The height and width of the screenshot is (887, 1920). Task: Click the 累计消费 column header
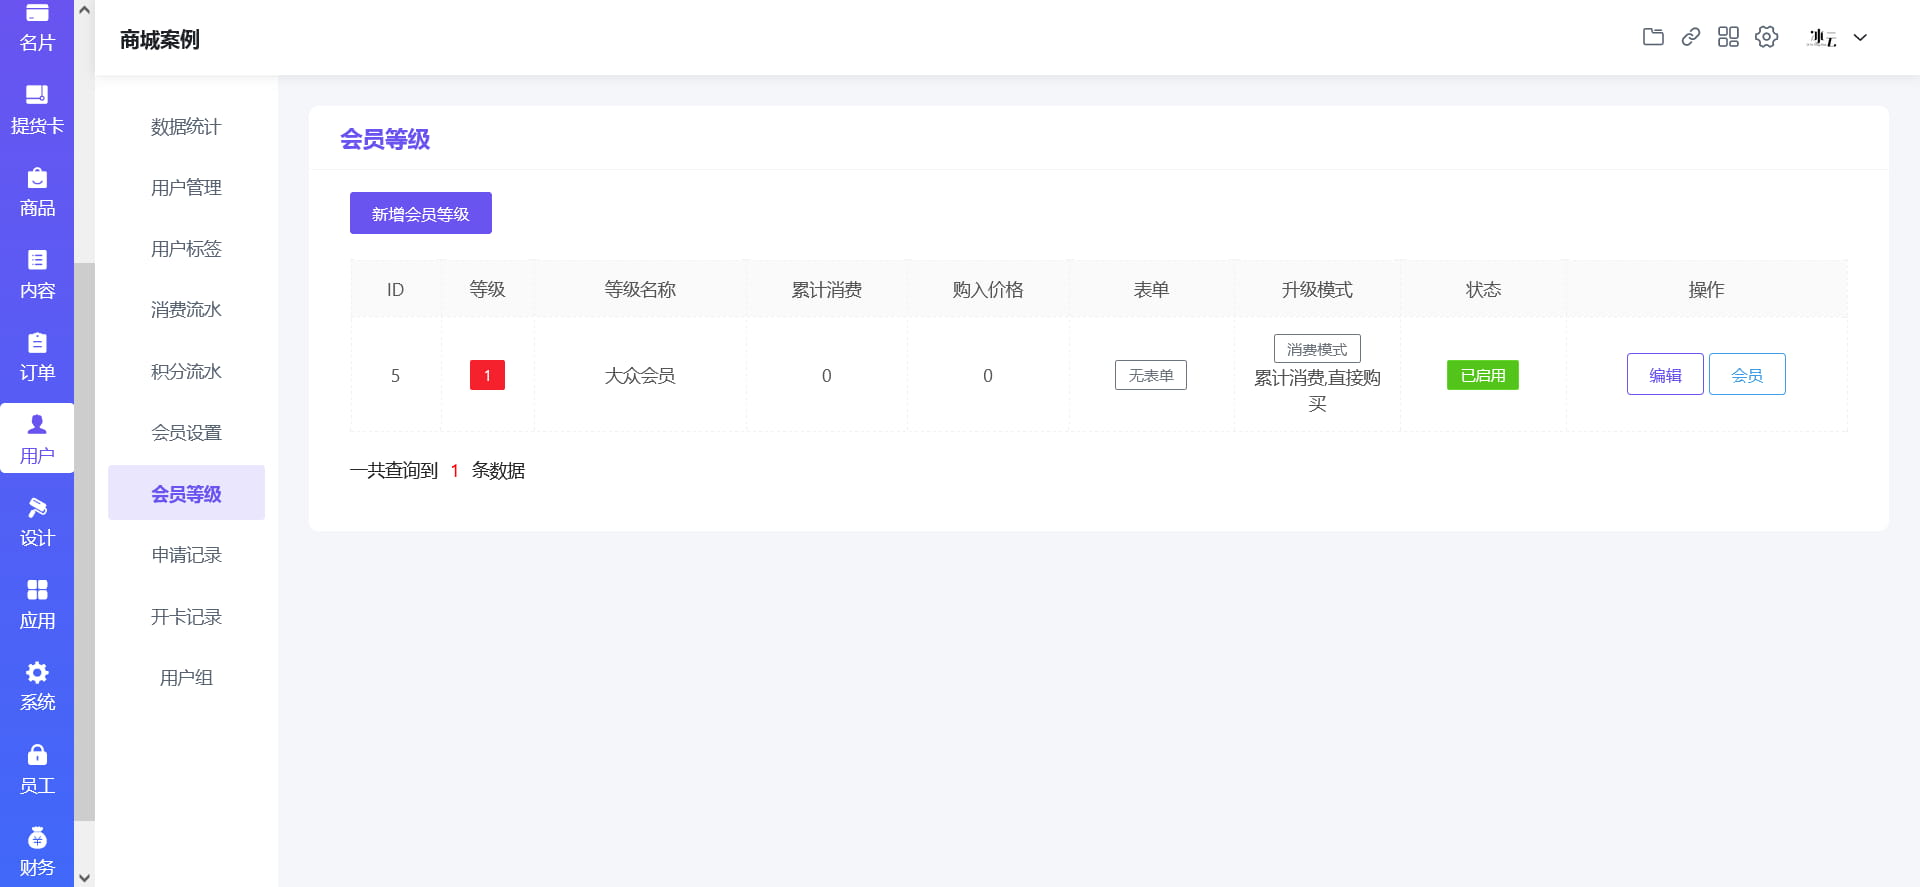point(827,289)
